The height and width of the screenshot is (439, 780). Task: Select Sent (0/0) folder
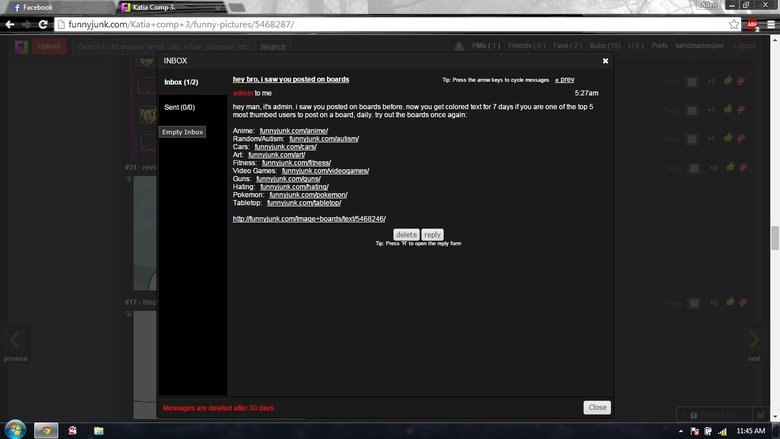pyautogui.click(x=179, y=107)
